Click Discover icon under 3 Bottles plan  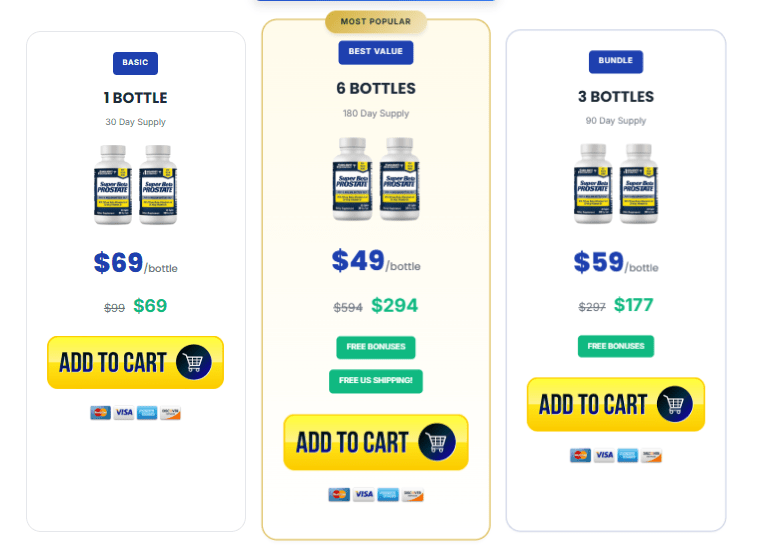pos(651,455)
